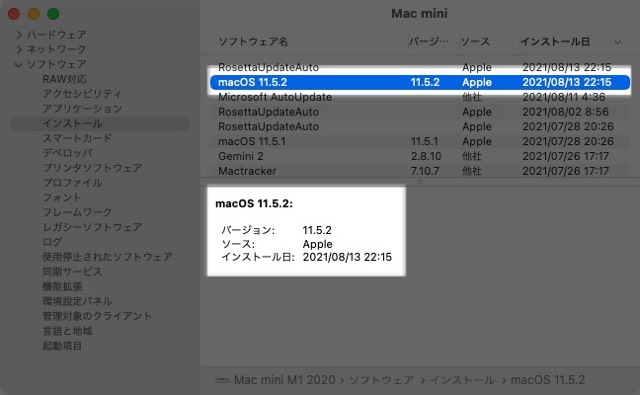Select フォント in sidebar

[62, 198]
